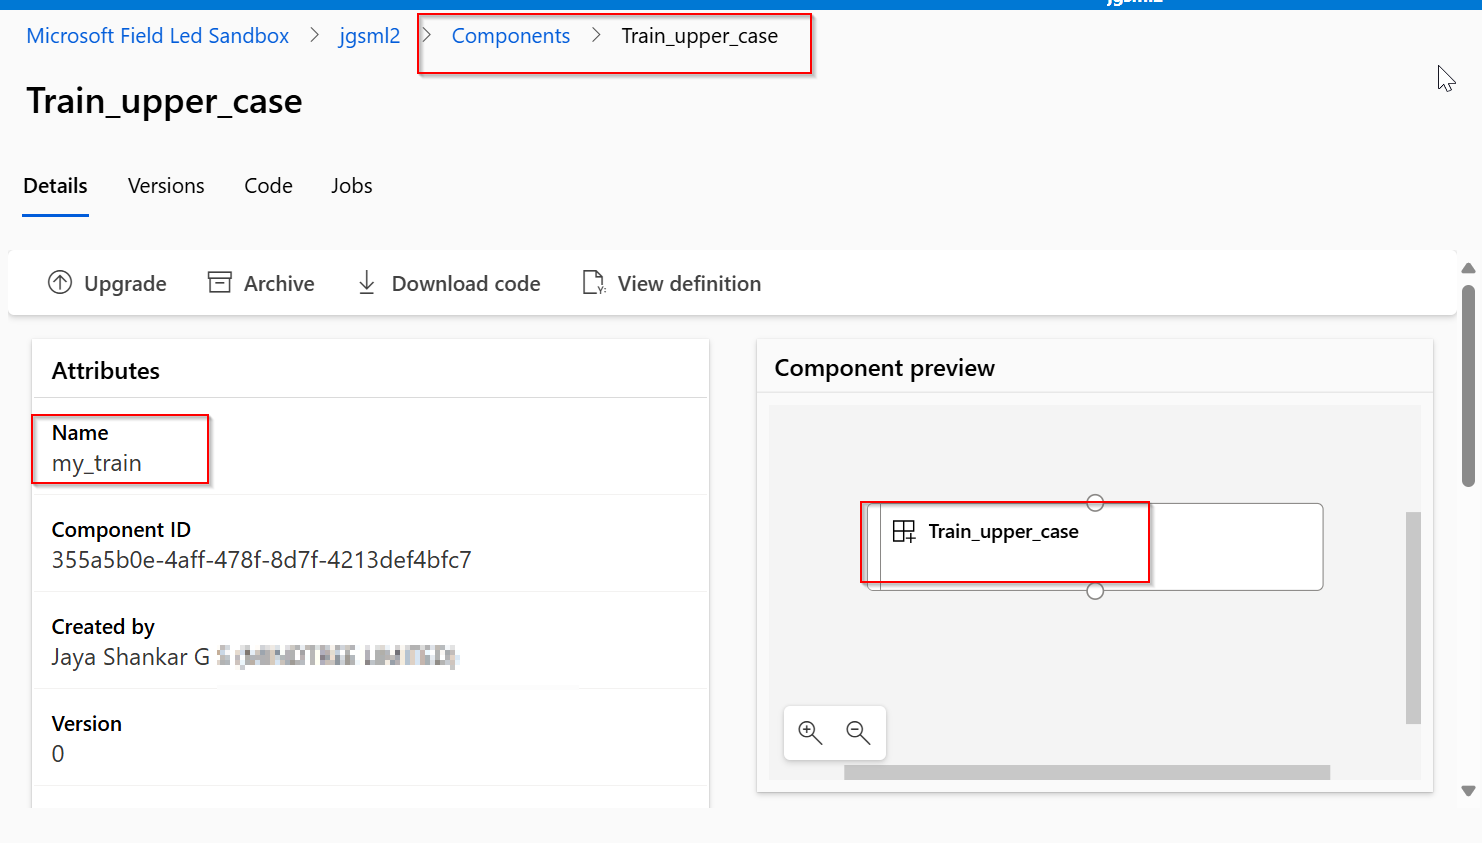Click the Attributes panel heading
Image resolution: width=1482 pixels, height=843 pixels.
pyautogui.click(x=106, y=371)
